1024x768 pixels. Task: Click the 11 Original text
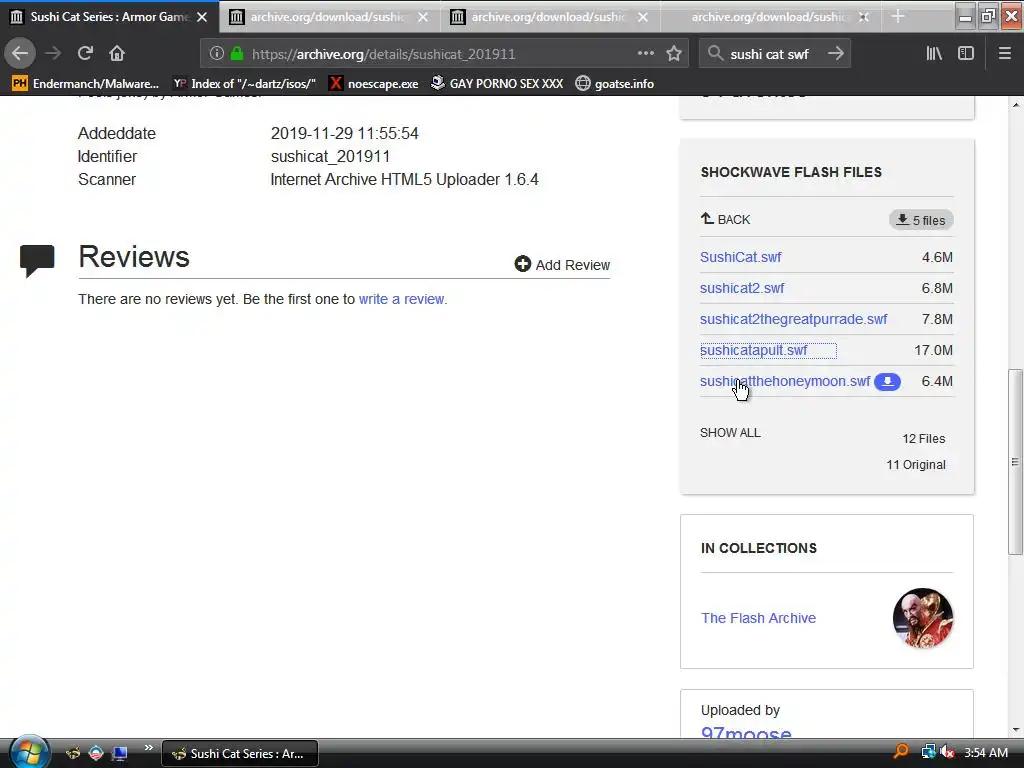coord(916,465)
